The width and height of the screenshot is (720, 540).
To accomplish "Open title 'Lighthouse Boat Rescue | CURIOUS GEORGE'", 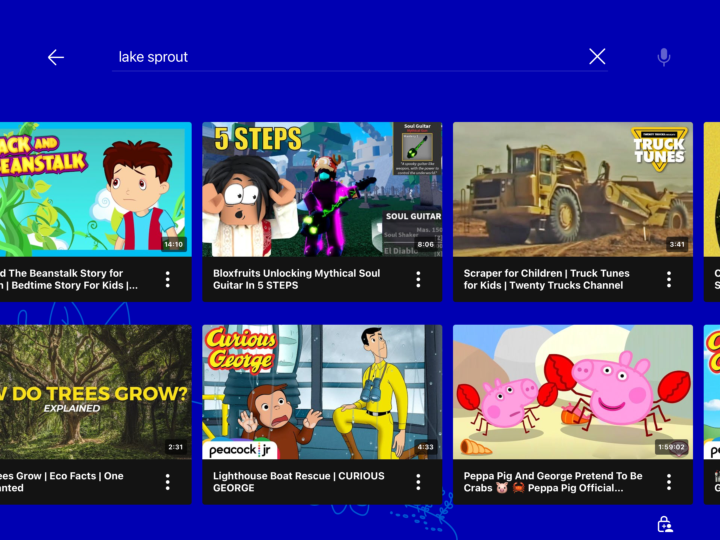I will [x=298, y=482].
